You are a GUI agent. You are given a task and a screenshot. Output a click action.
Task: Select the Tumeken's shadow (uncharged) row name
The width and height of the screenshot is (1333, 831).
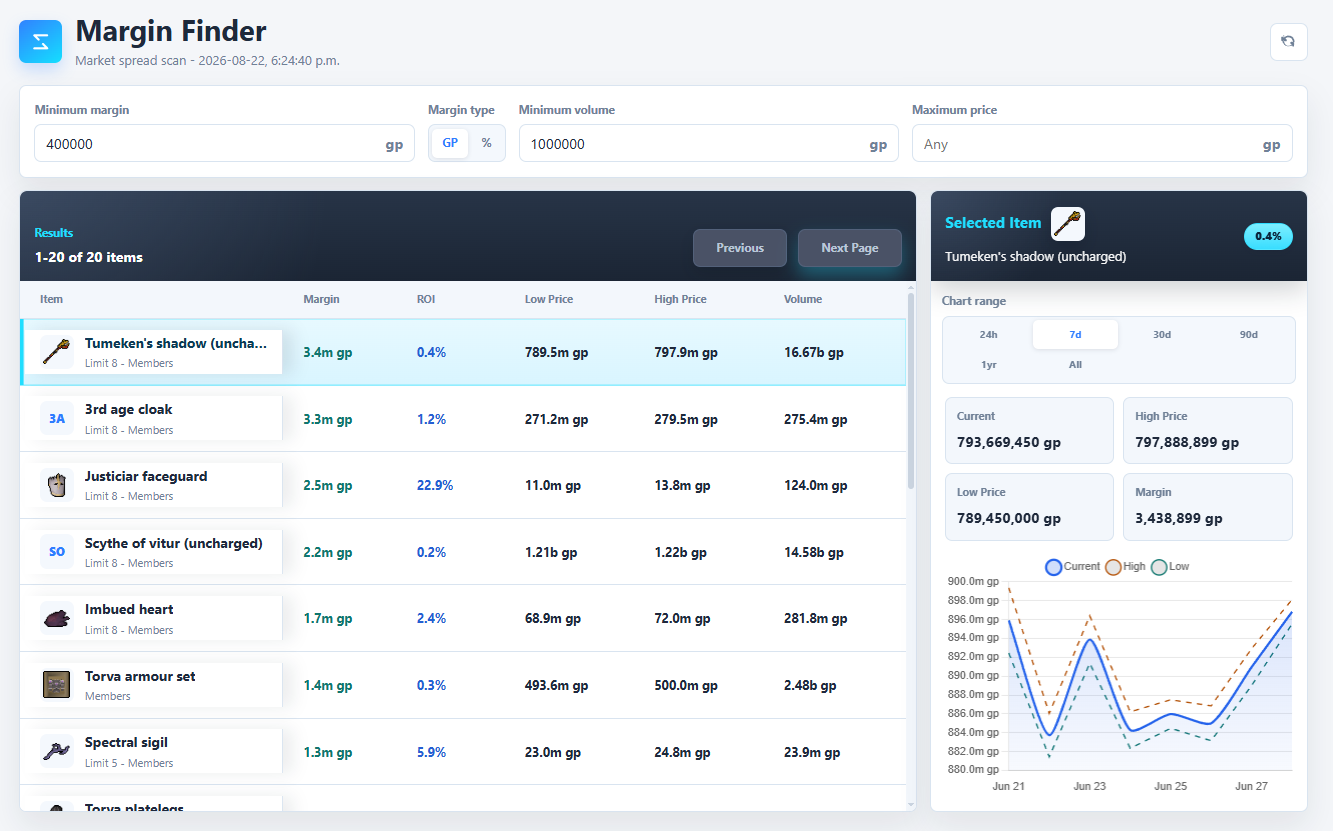176,343
